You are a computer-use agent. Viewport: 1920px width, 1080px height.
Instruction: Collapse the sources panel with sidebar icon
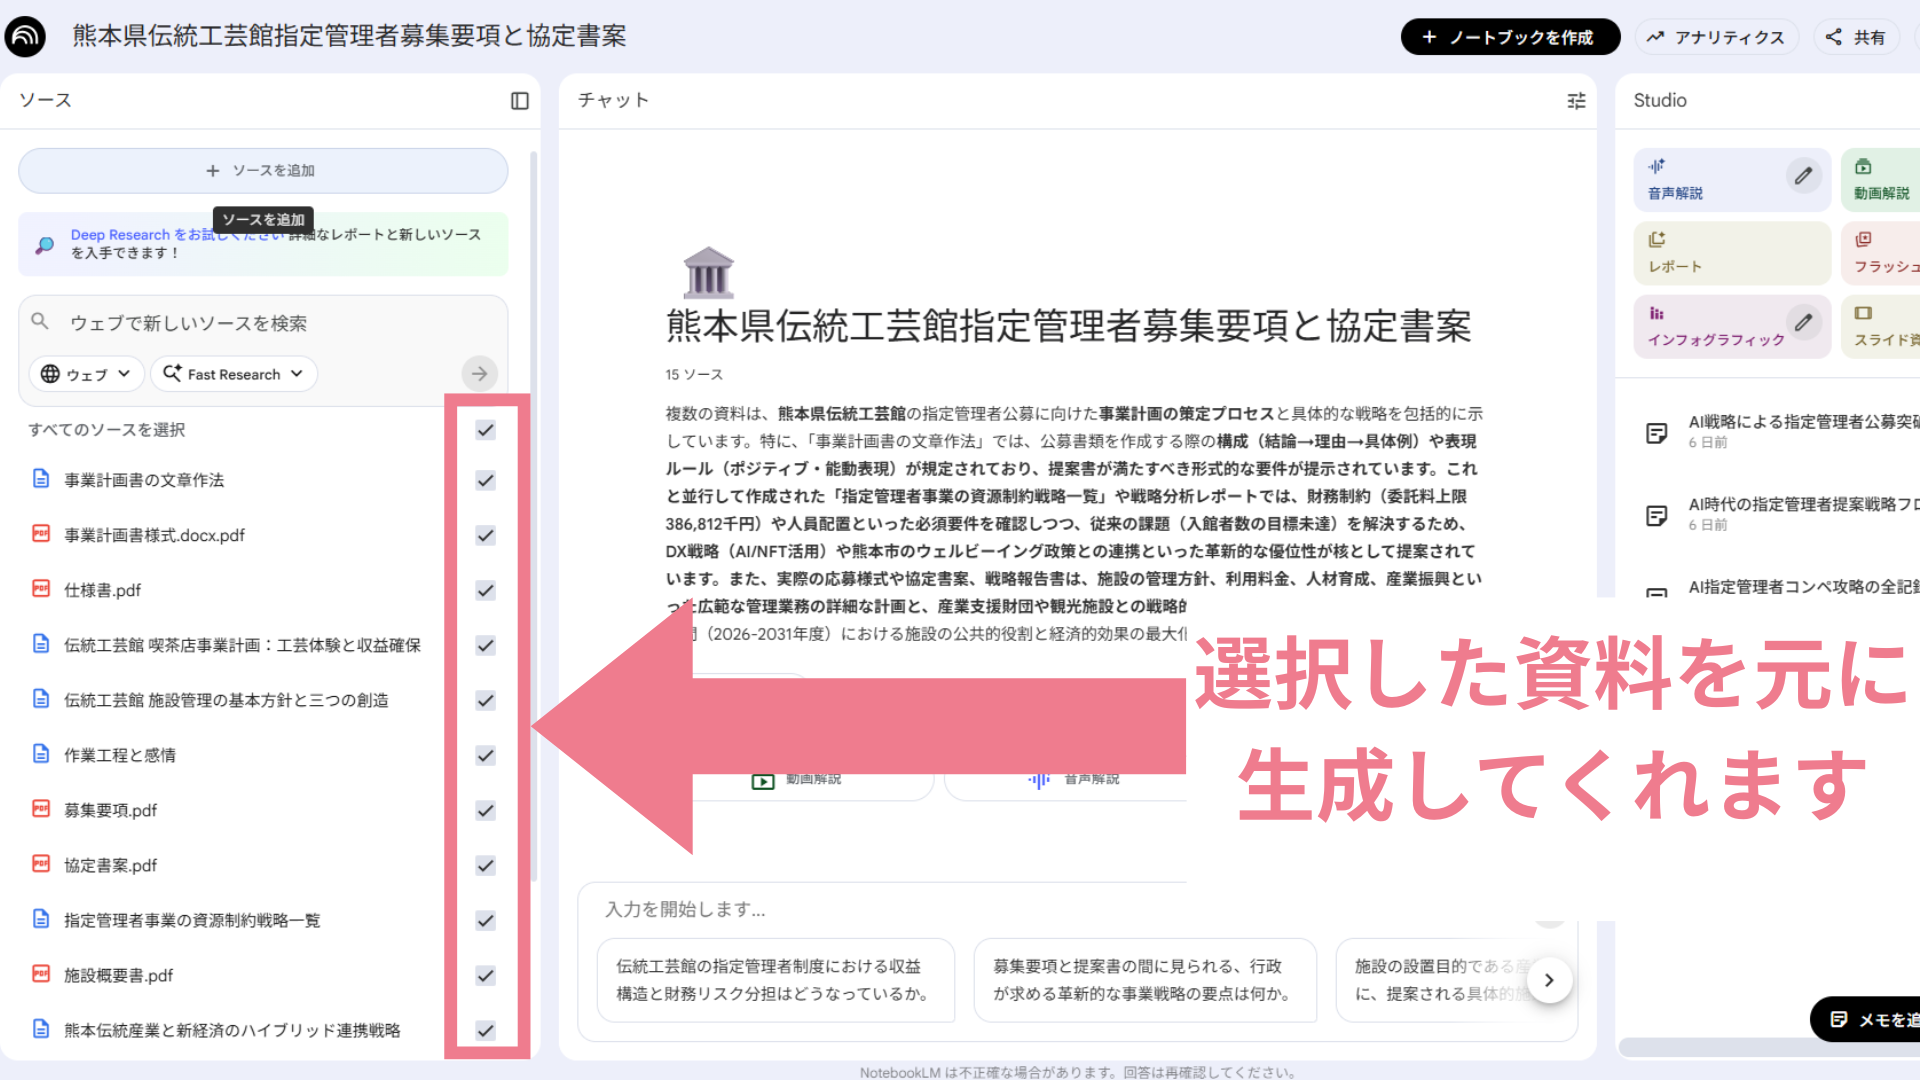519,101
